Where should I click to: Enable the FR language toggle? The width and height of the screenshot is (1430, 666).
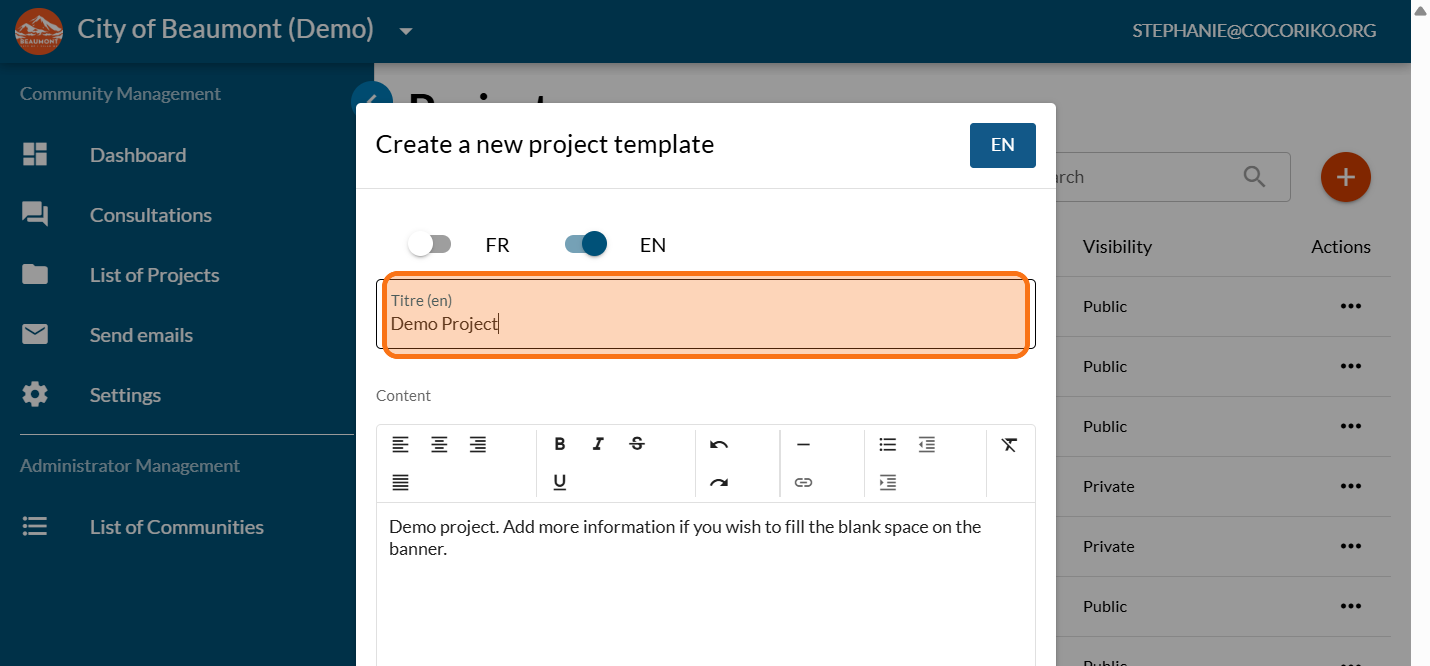click(430, 245)
